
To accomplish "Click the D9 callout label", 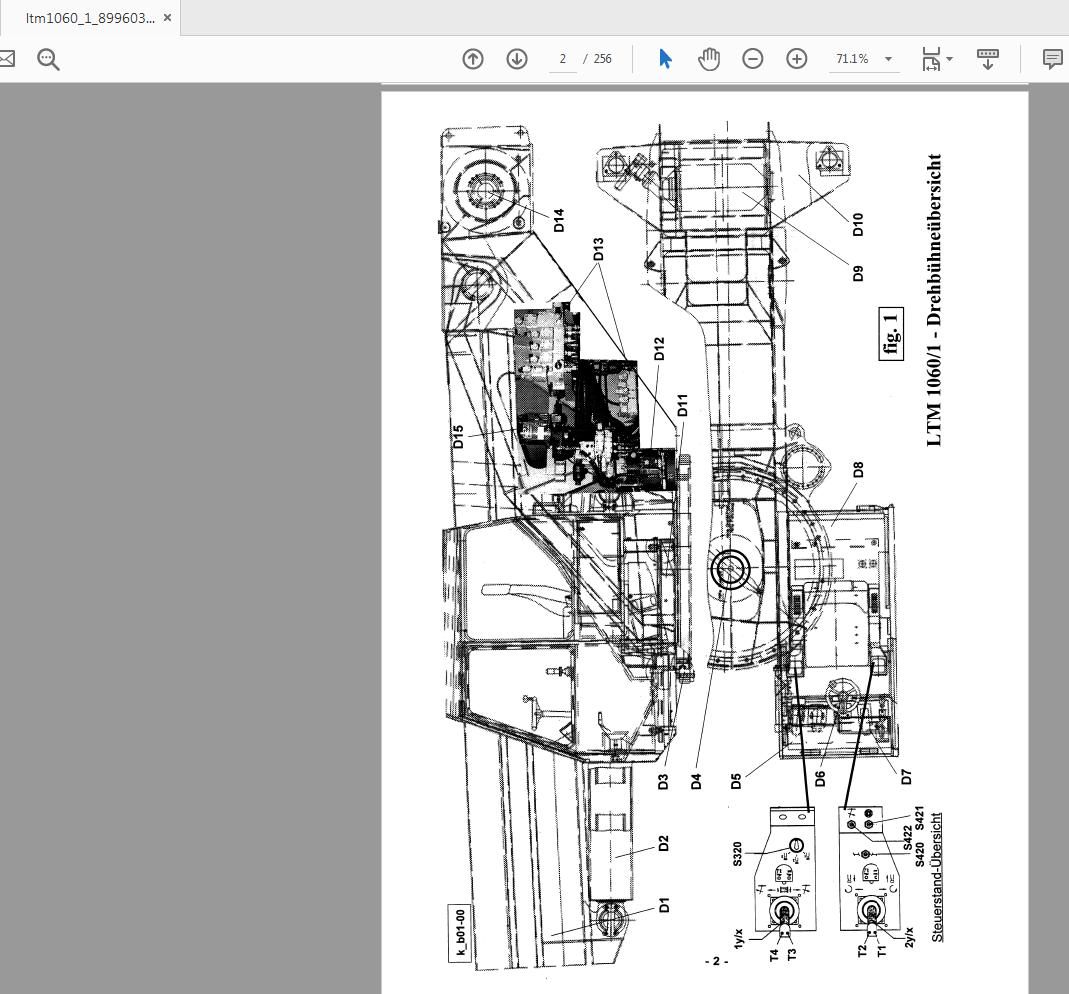I will pyautogui.click(x=858, y=273).
